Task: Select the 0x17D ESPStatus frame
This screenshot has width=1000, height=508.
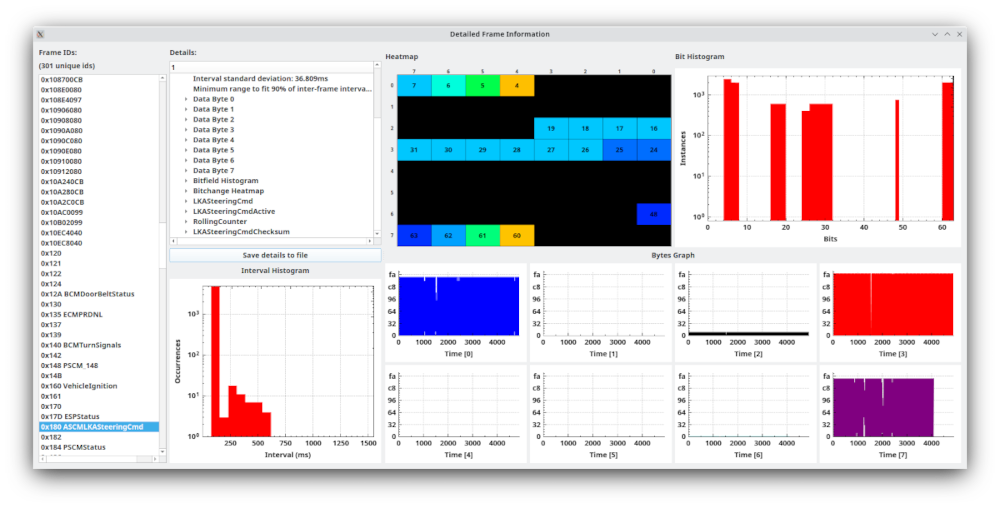Action: (x=70, y=416)
